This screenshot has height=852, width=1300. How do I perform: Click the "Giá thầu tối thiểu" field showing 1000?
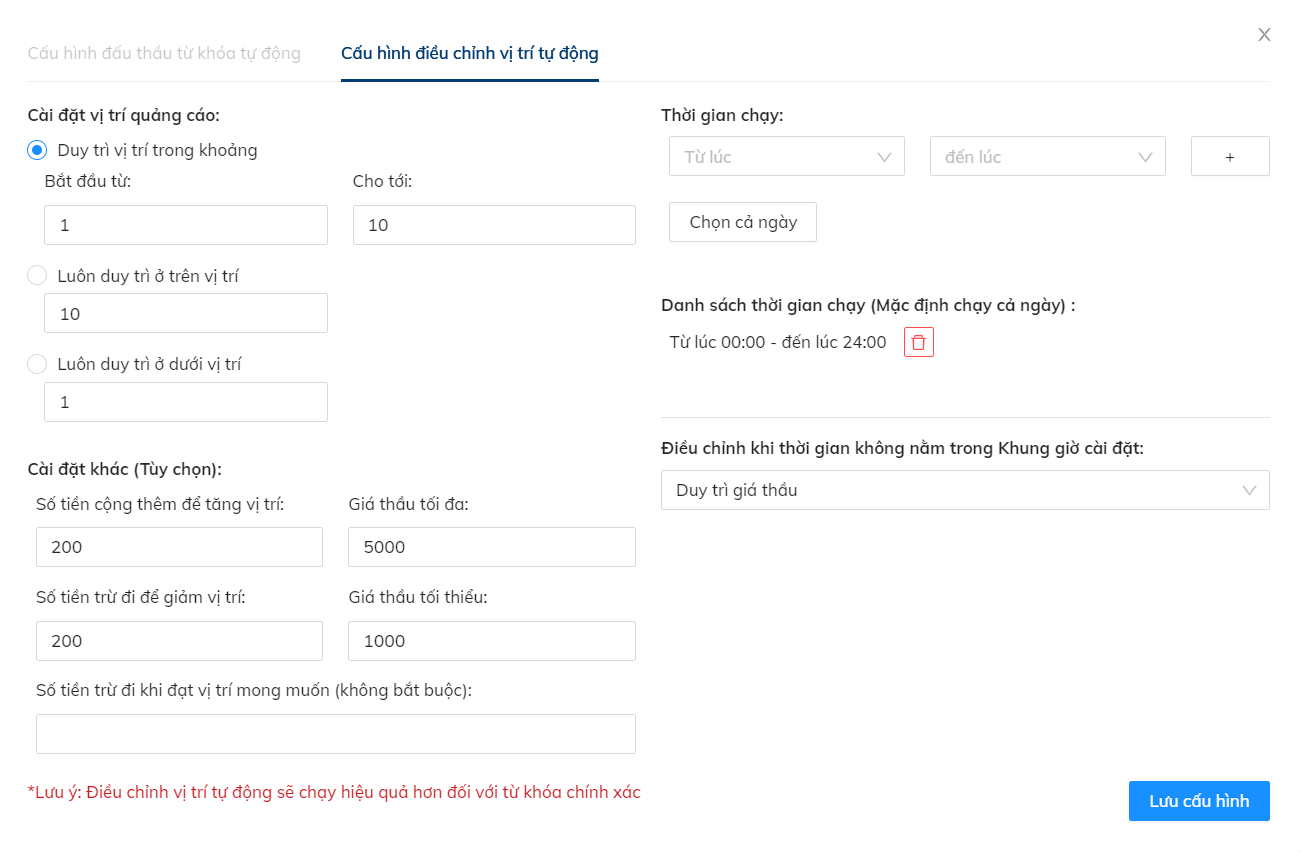click(x=491, y=640)
